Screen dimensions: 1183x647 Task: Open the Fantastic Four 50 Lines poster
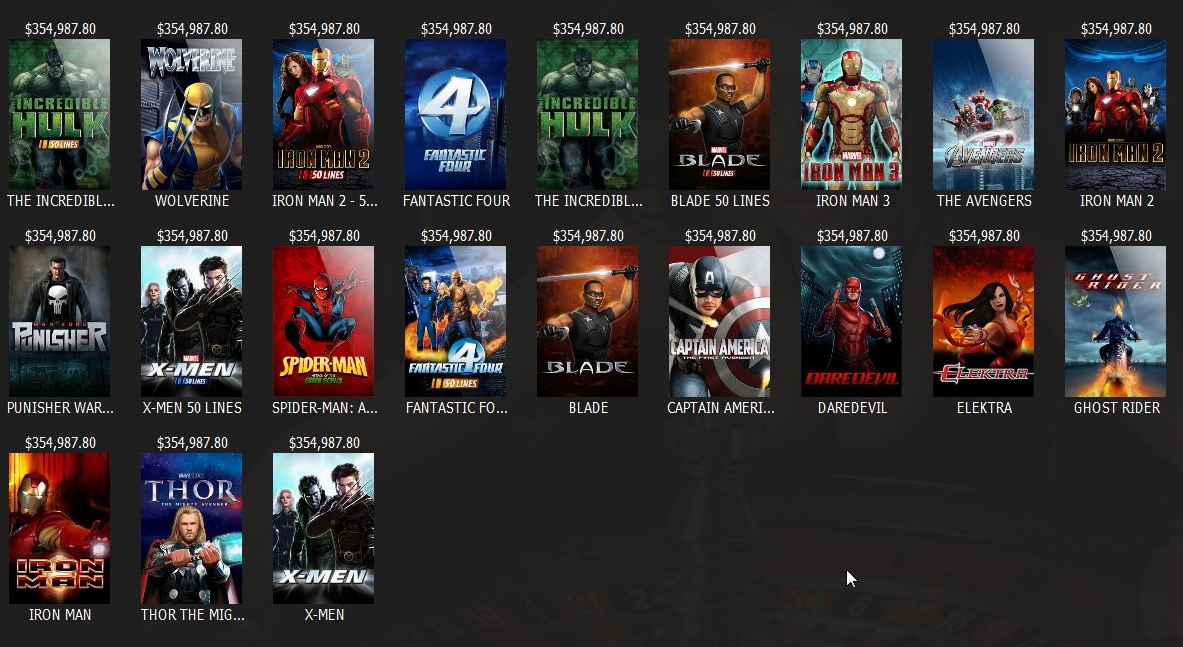pyautogui.click(x=456, y=321)
